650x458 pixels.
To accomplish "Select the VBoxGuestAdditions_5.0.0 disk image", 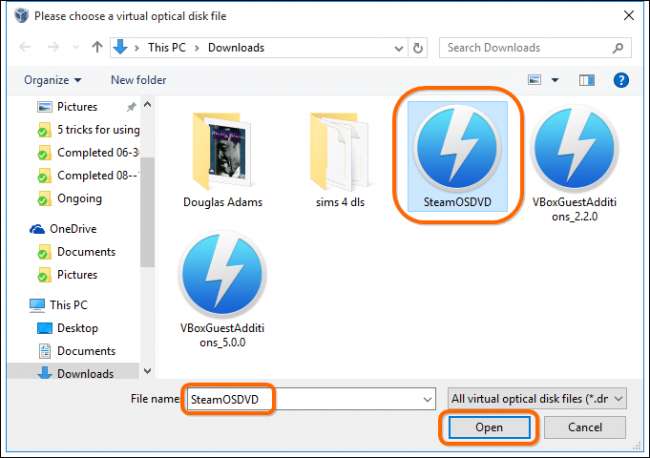I will 223,290.
